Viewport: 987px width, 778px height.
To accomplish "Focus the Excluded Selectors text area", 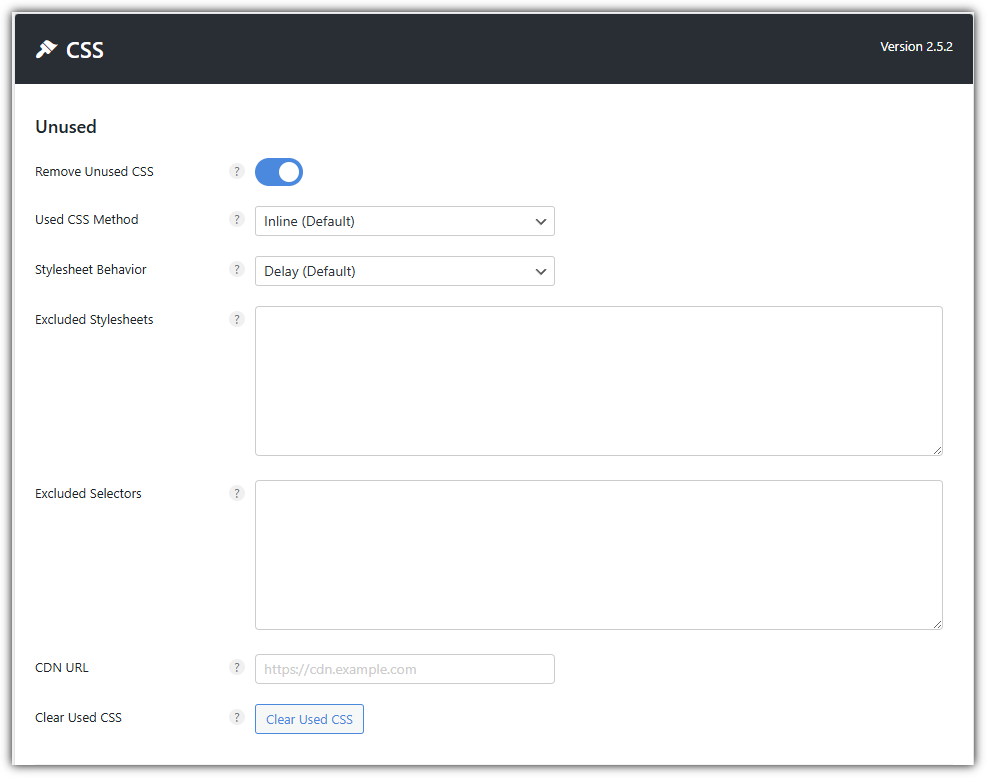I will coord(598,554).
